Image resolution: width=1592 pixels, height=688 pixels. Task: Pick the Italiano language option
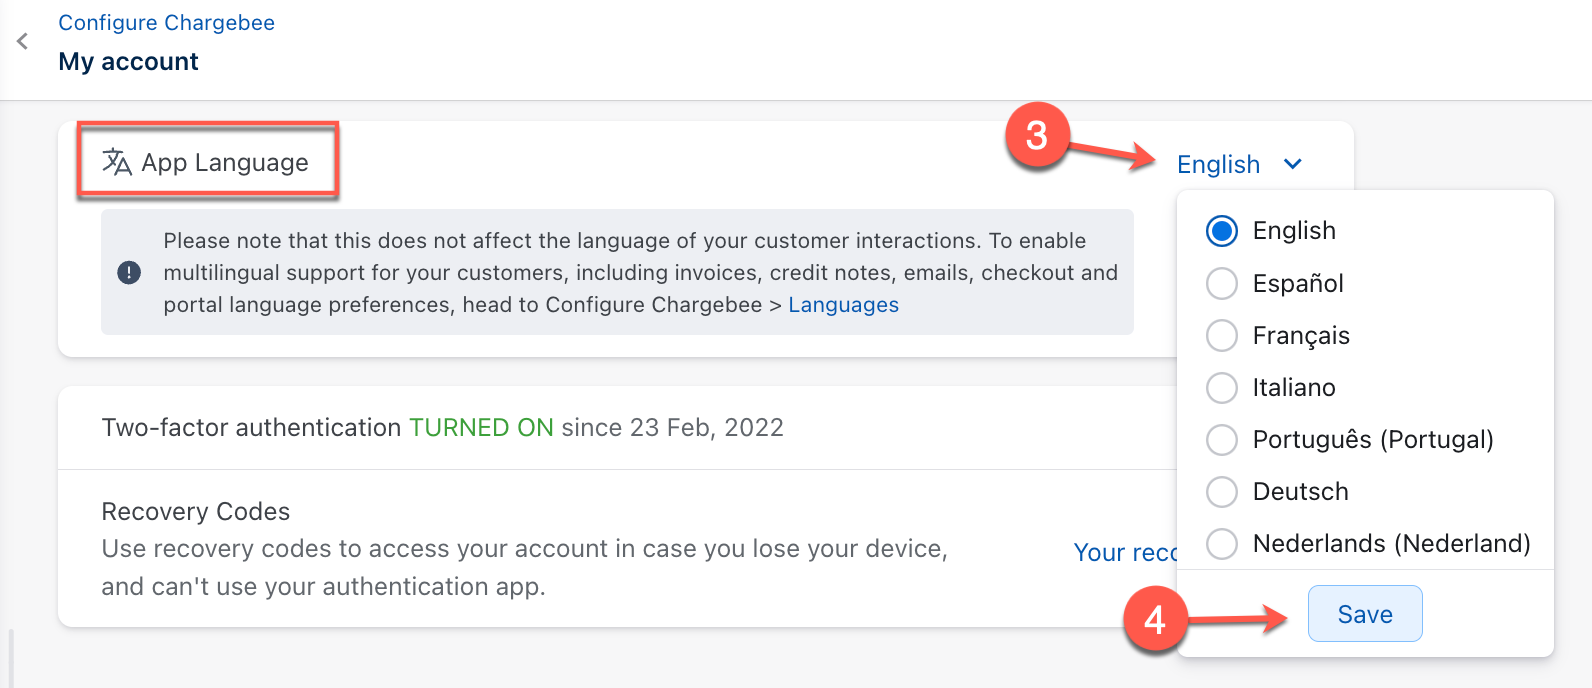tap(1222, 387)
